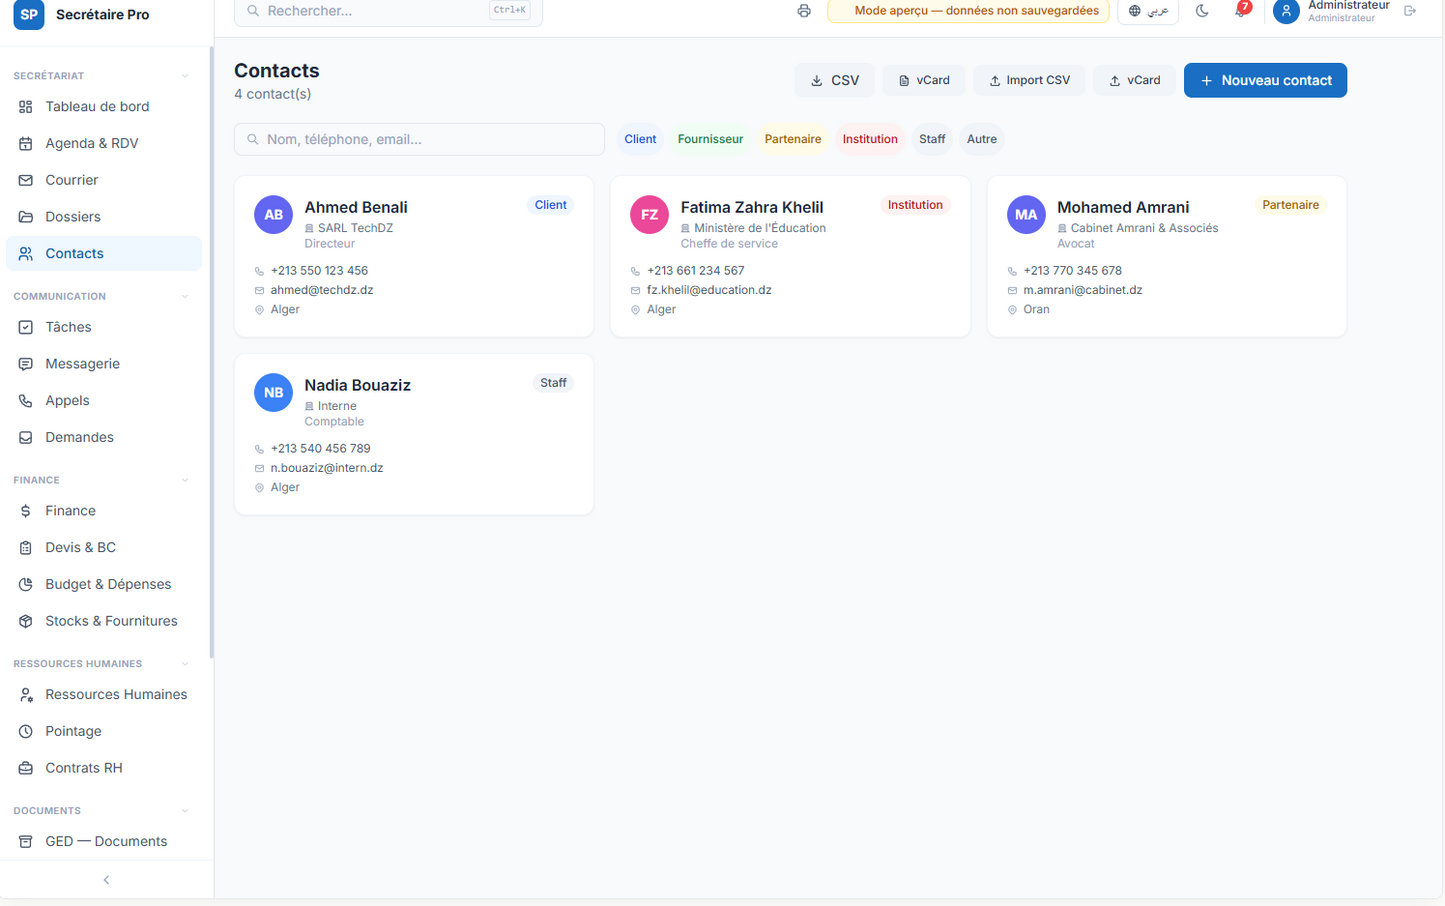1445x906 pixels.
Task: Focus the Nom, téléphone, email search field
Action: click(419, 139)
